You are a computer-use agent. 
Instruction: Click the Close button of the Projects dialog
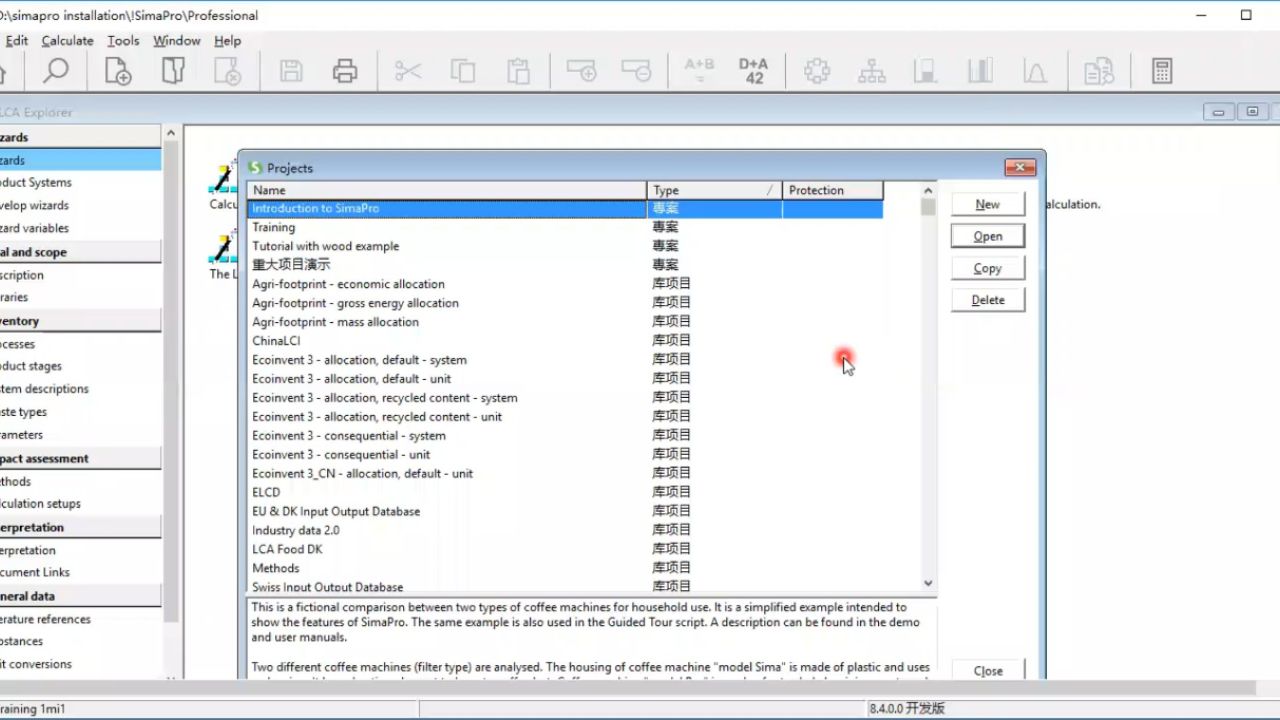(986, 671)
